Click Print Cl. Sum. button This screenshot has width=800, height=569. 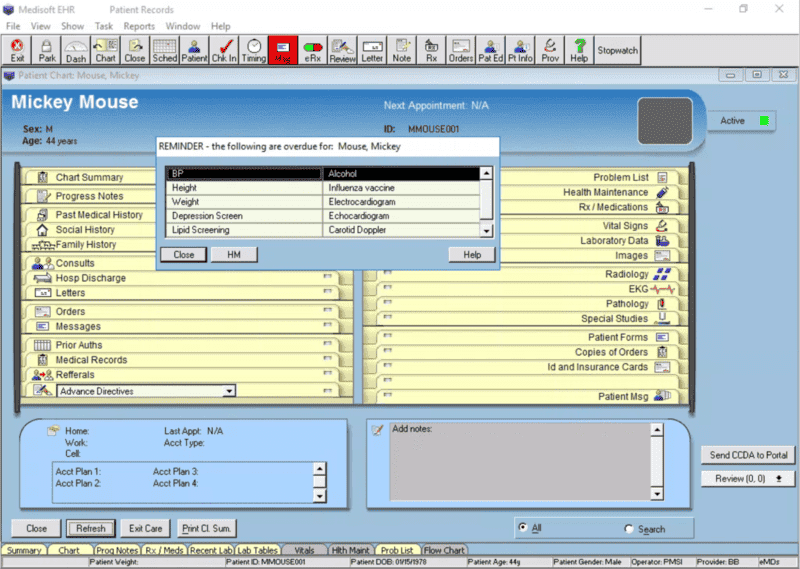click(207, 529)
